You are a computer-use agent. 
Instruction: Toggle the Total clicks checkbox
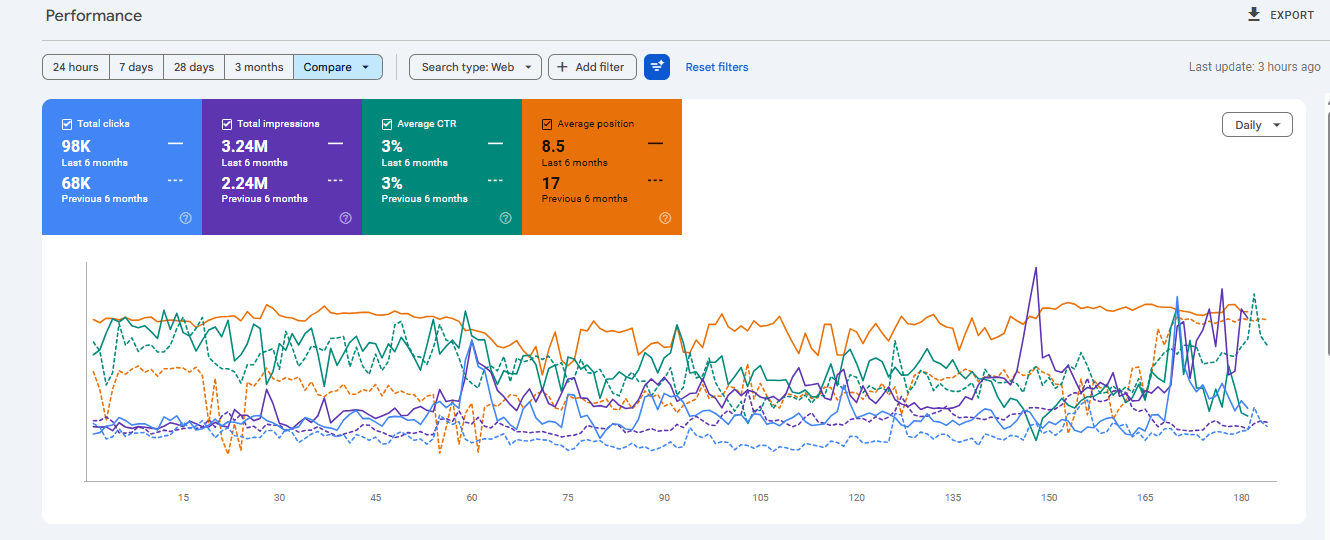coord(67,124)
